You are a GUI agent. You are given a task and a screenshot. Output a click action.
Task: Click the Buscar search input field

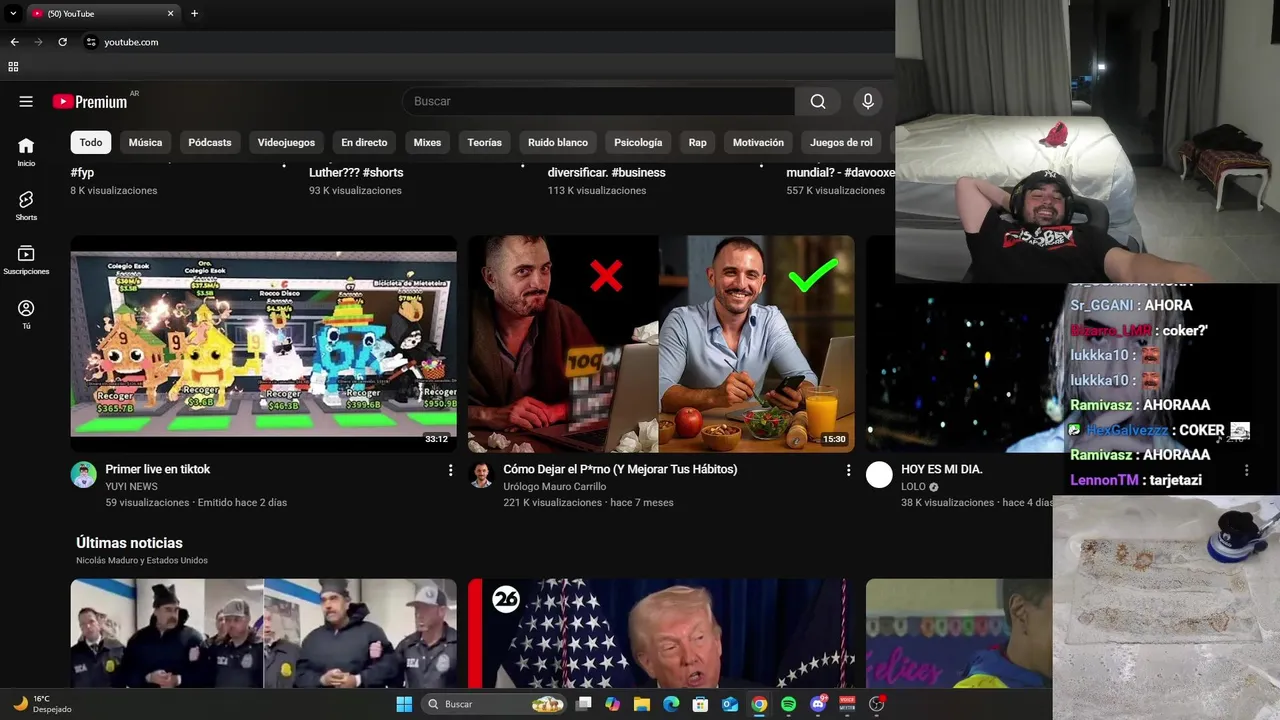(x=598, y=101)
